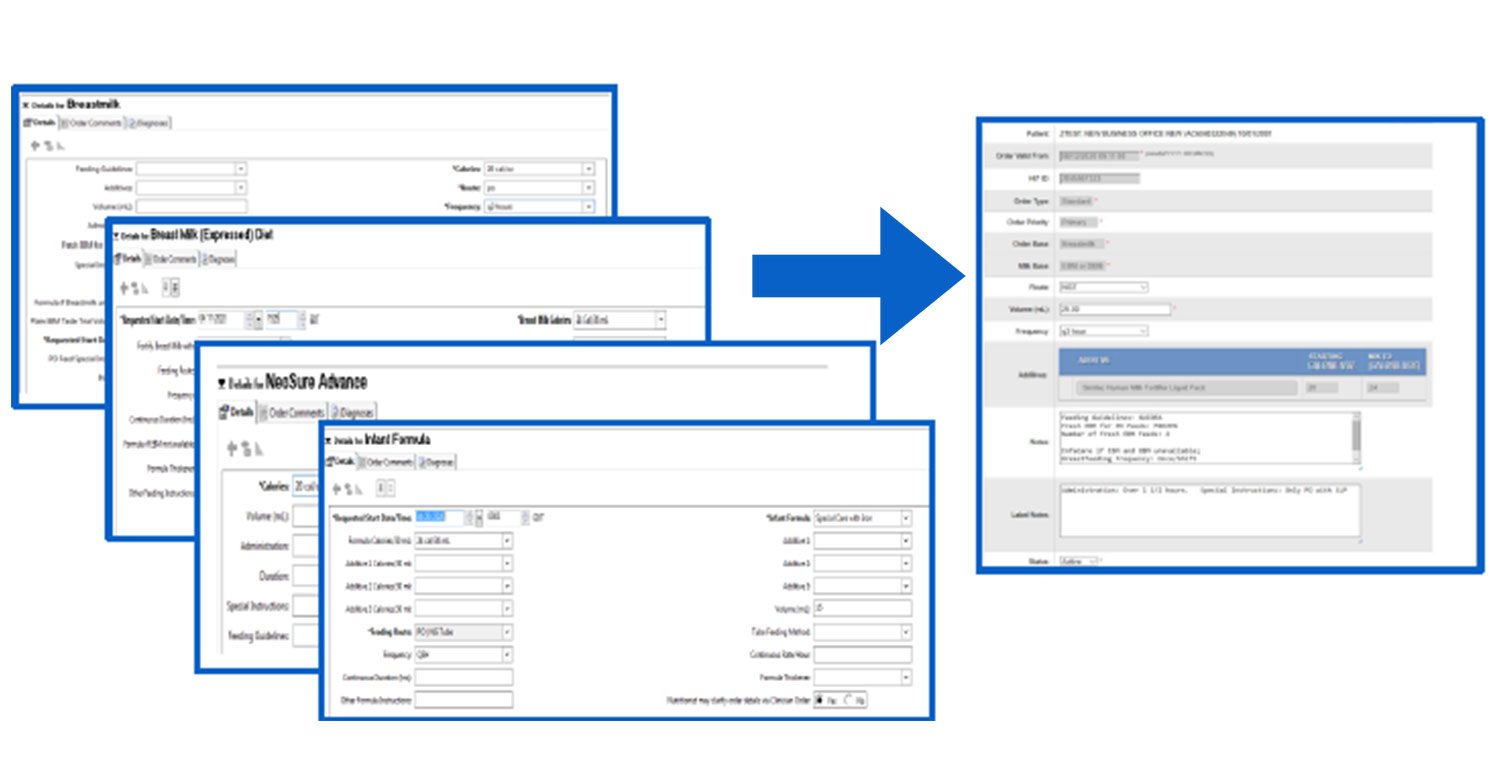Expand the Feeding Route dropdown in Infant Formula
The image size is (1500, 762).
coord(507,632)
